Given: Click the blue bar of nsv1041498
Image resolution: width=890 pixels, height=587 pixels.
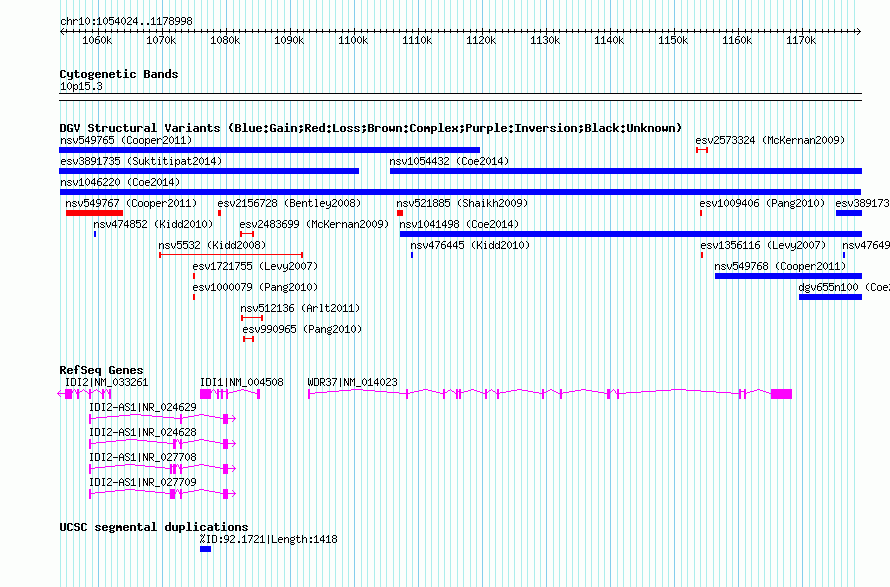Looking at the screenshot, I should click(x=631, y=234).
